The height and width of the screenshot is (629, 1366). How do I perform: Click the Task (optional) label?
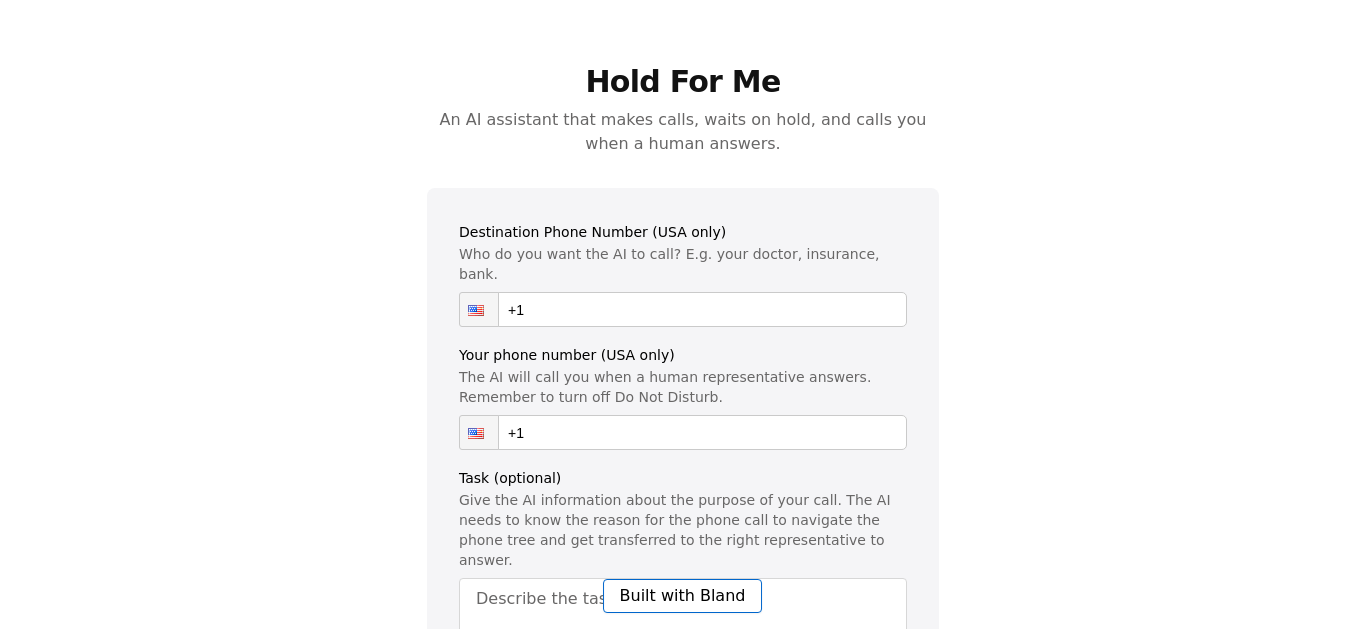point(510,478)
